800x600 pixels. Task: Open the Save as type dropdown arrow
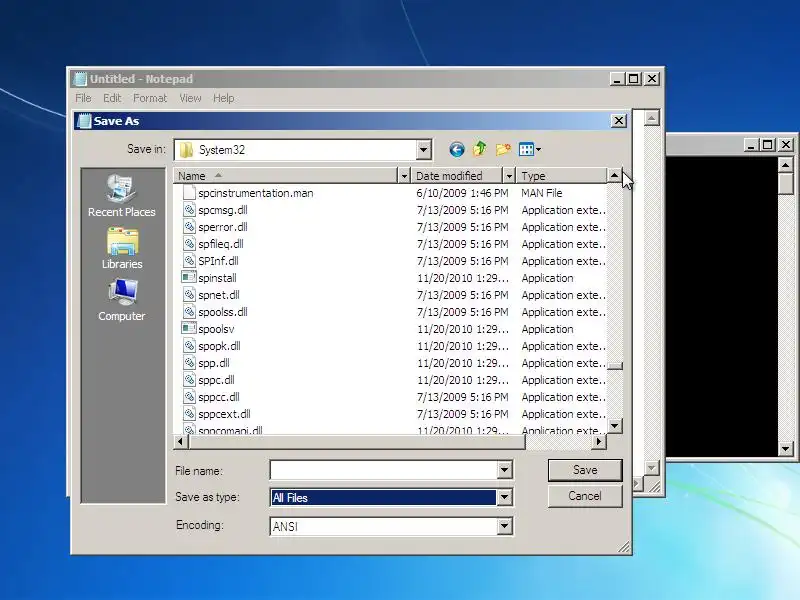(504, 497)
